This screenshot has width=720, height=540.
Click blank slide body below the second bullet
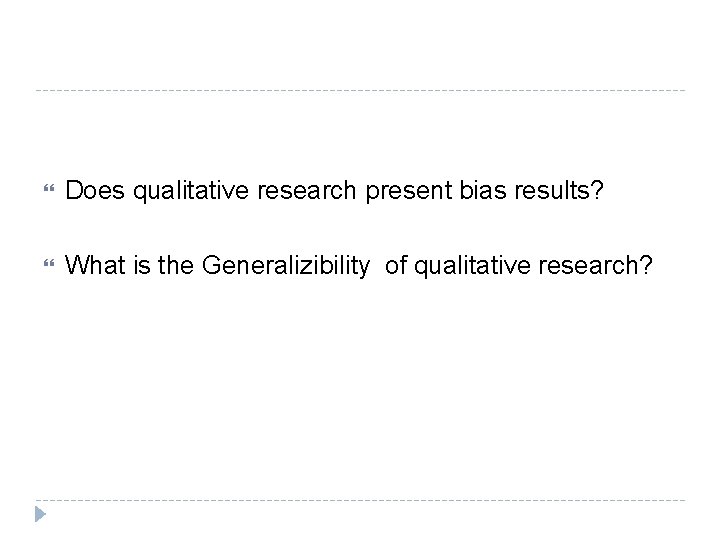point(360,390)
